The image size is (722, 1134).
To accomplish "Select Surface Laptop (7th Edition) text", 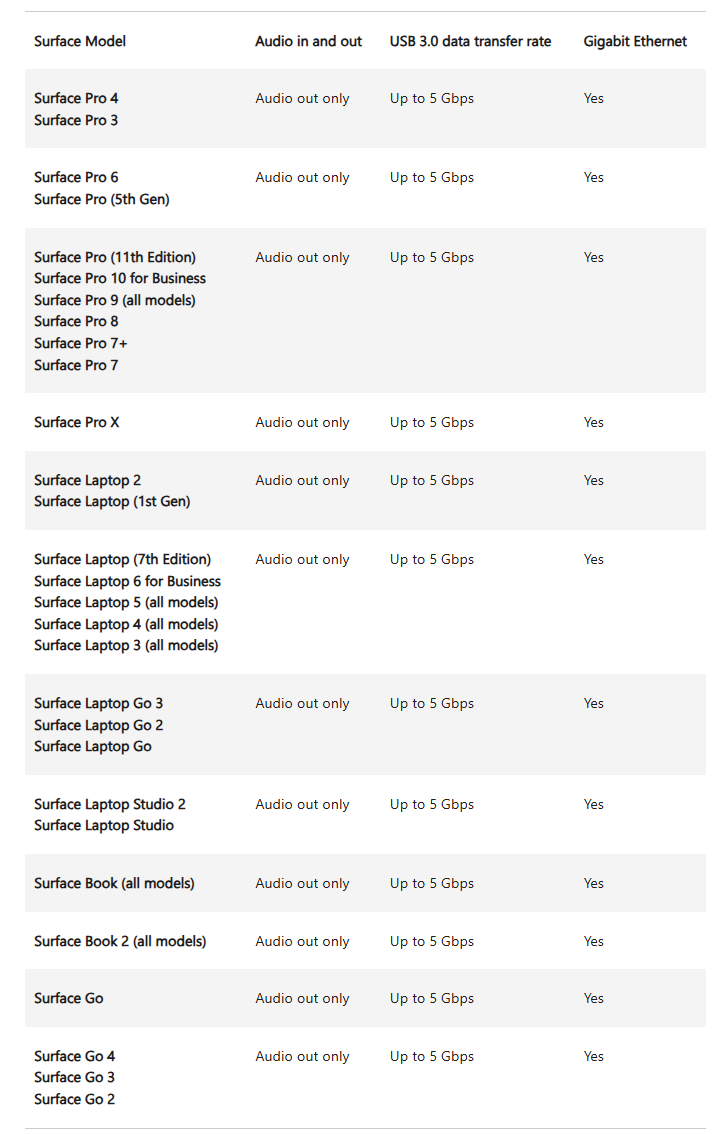I will coord(122,559).
